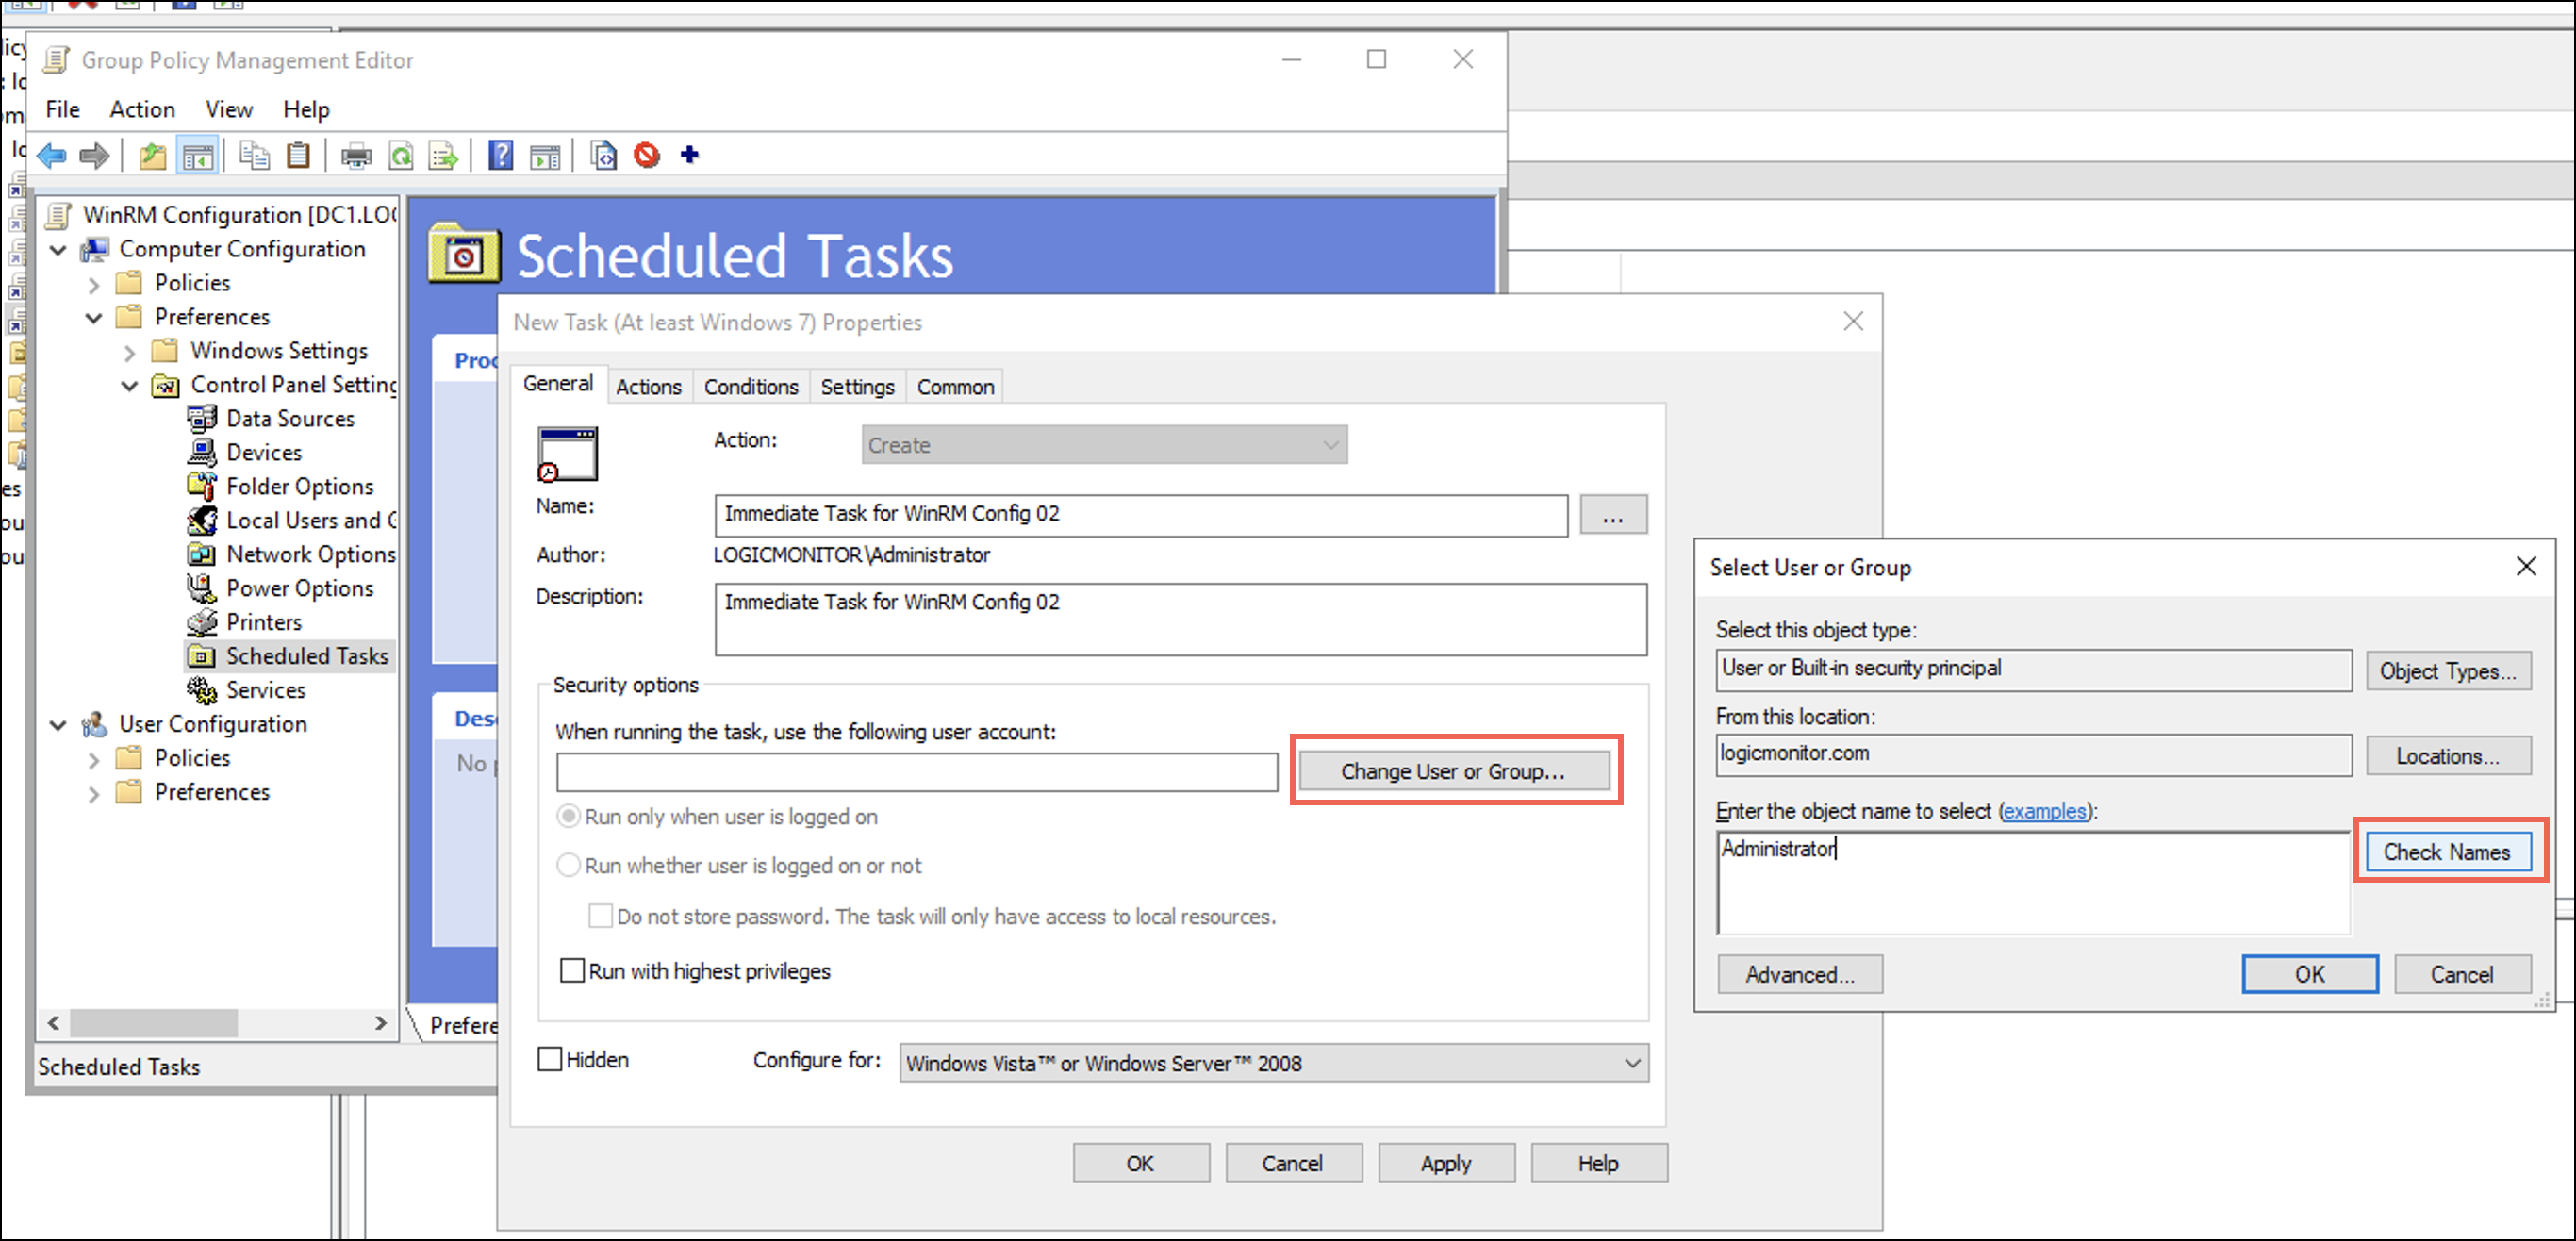Screen dimensions: 2576x1241
Task: Click OK in Select User or Group
Action: point(2310,974)
